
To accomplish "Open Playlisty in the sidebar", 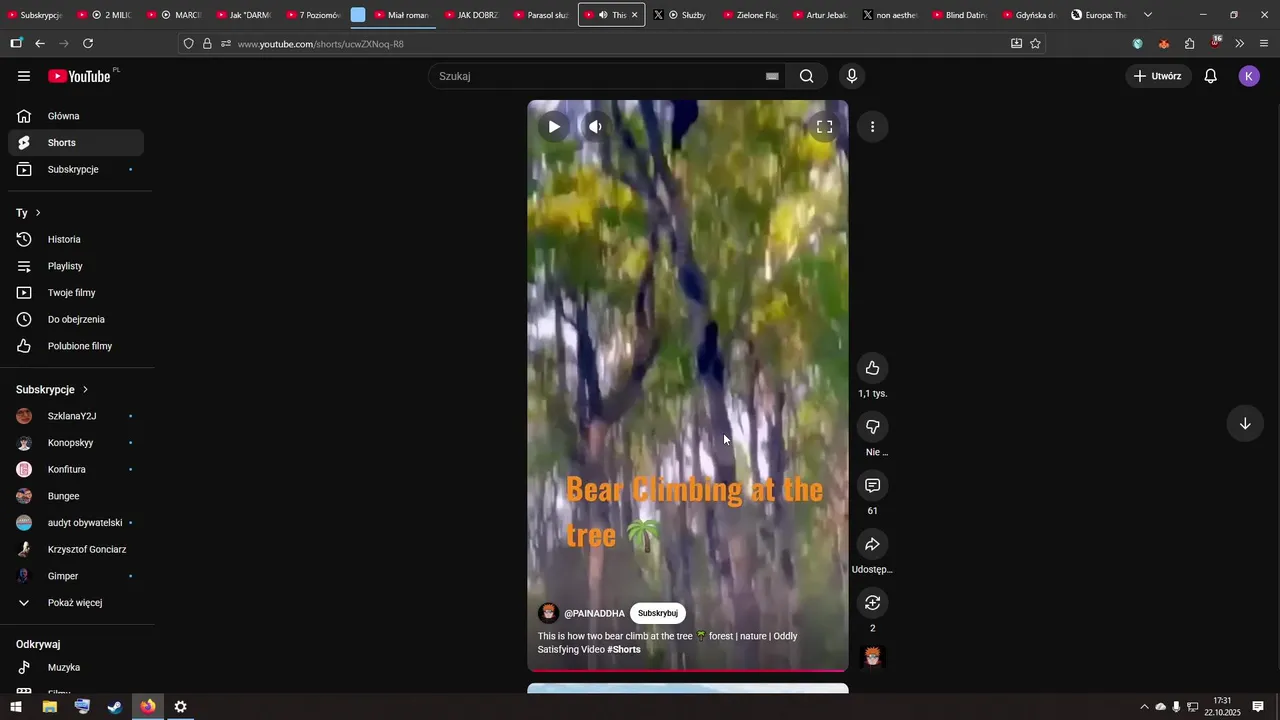I will click(x=76, y=267).
